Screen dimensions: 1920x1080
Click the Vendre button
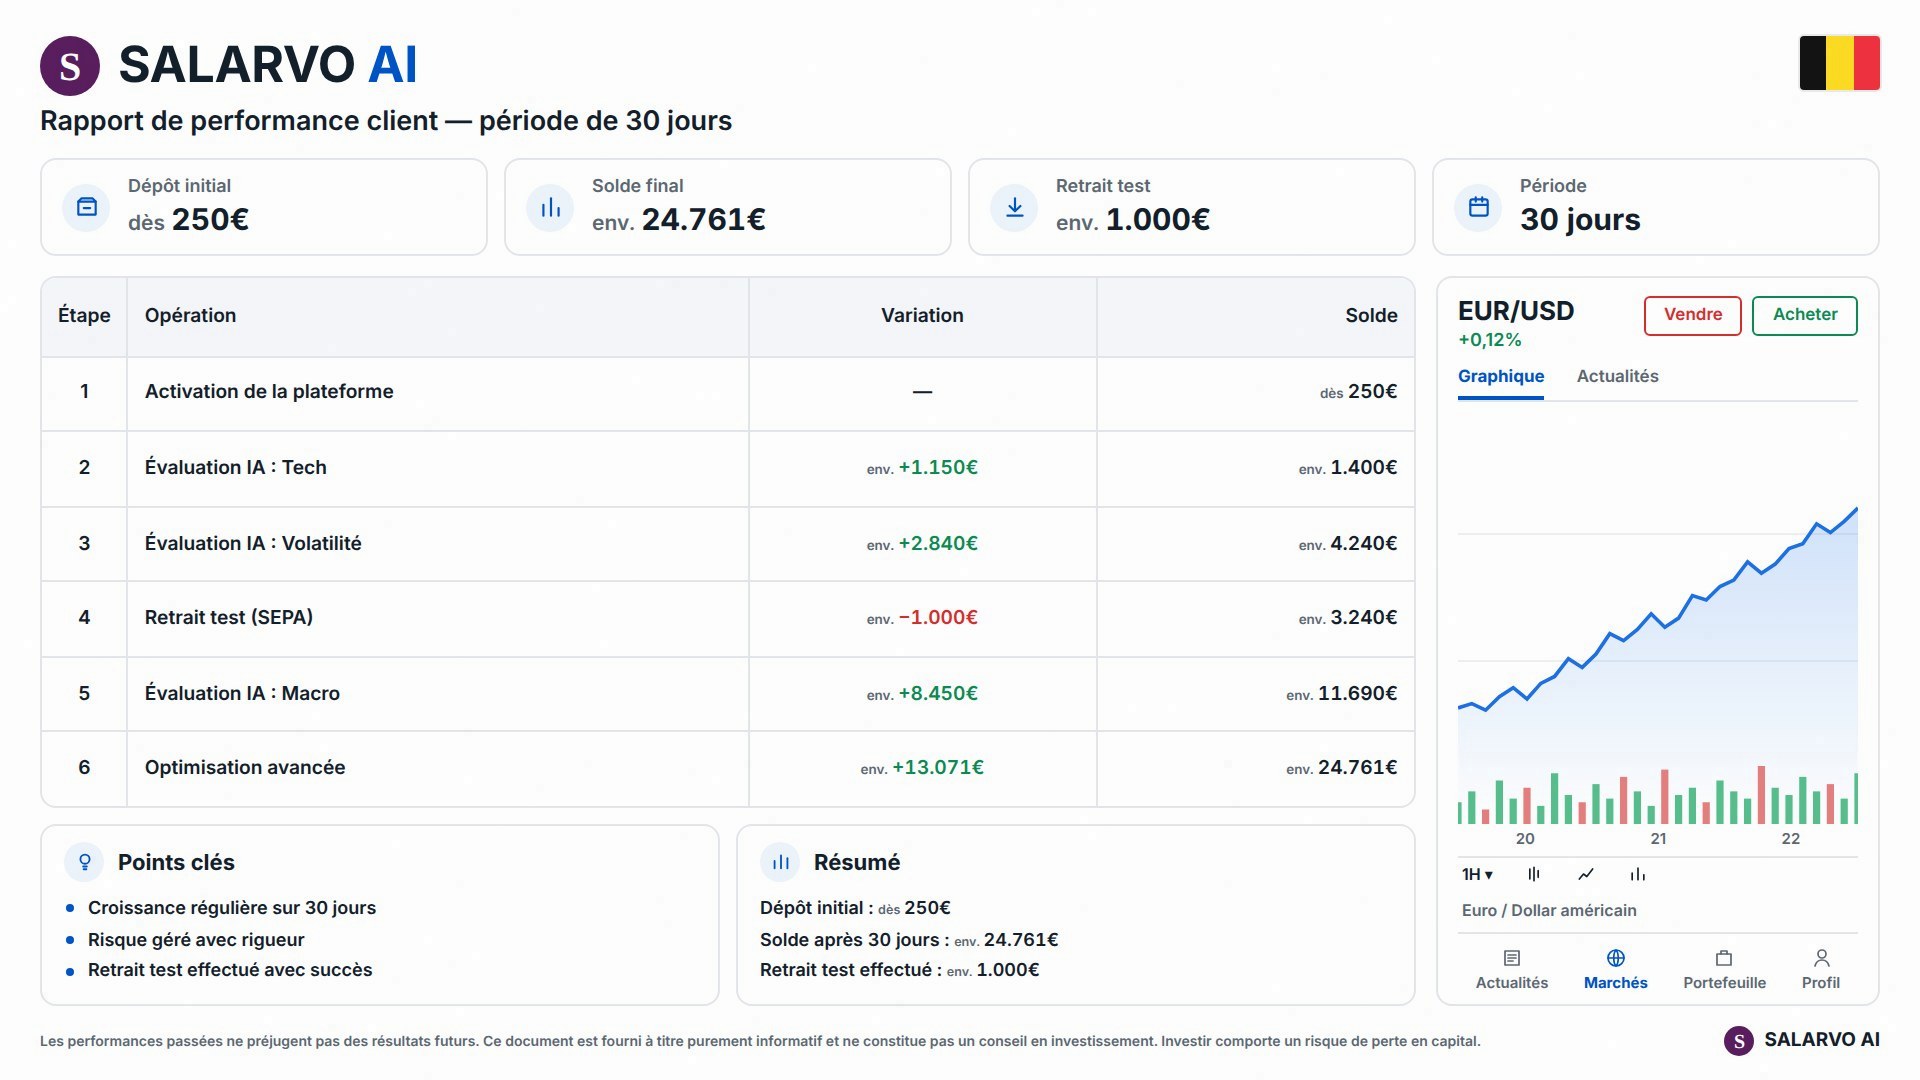pos(1693,315)
